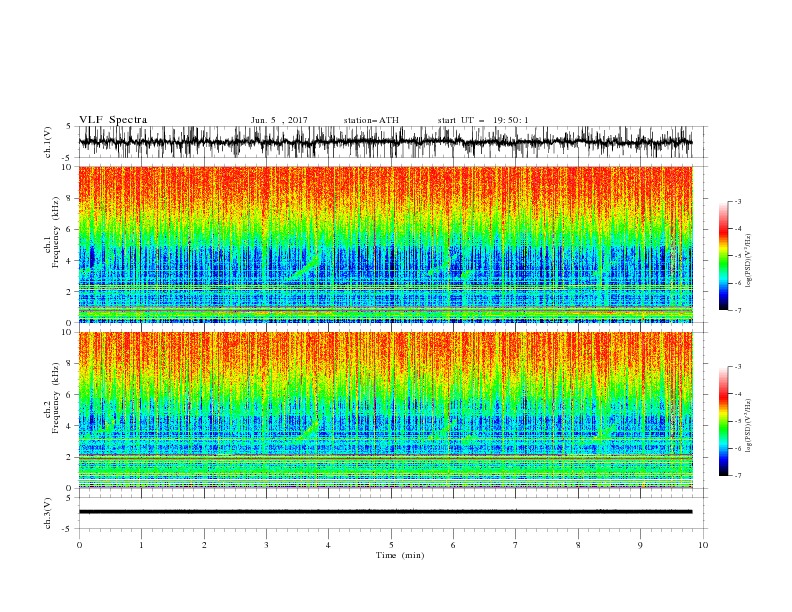
Task: Select the "start UT = 19:50:1" header text
Action: (483, 120)
